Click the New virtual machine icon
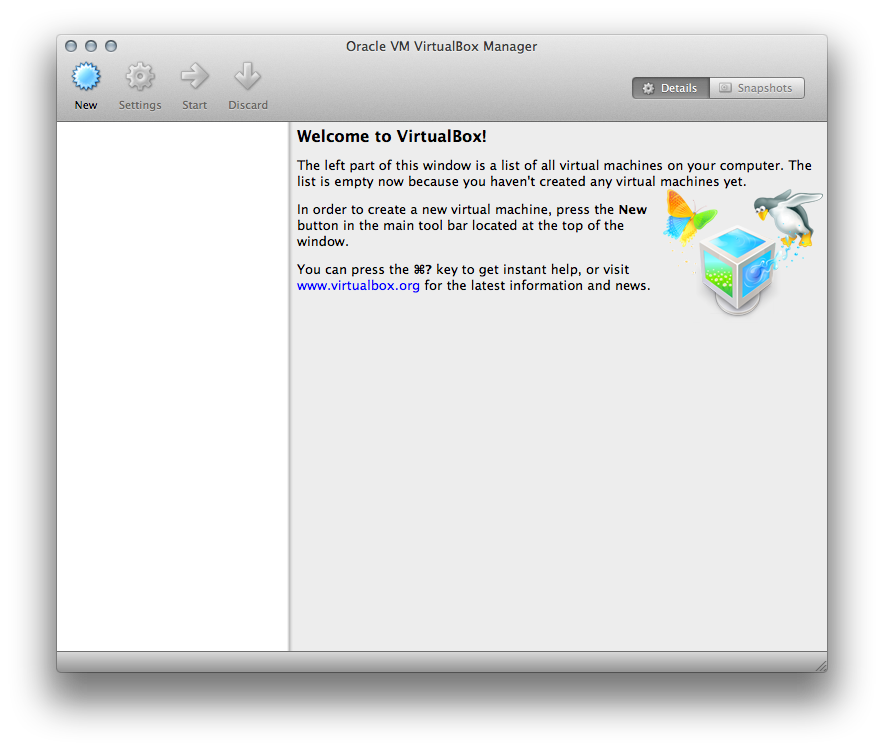 click(x=86, y=77)
